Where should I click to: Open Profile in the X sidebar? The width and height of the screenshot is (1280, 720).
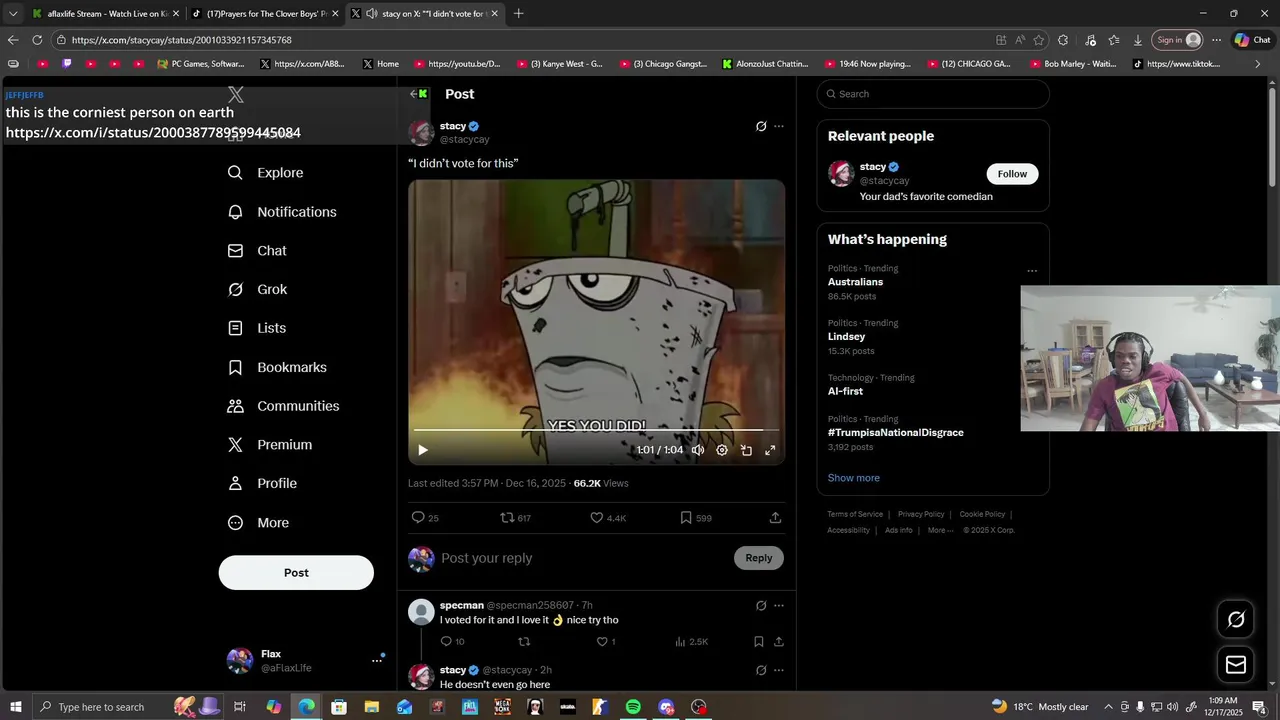pos(262,484)
